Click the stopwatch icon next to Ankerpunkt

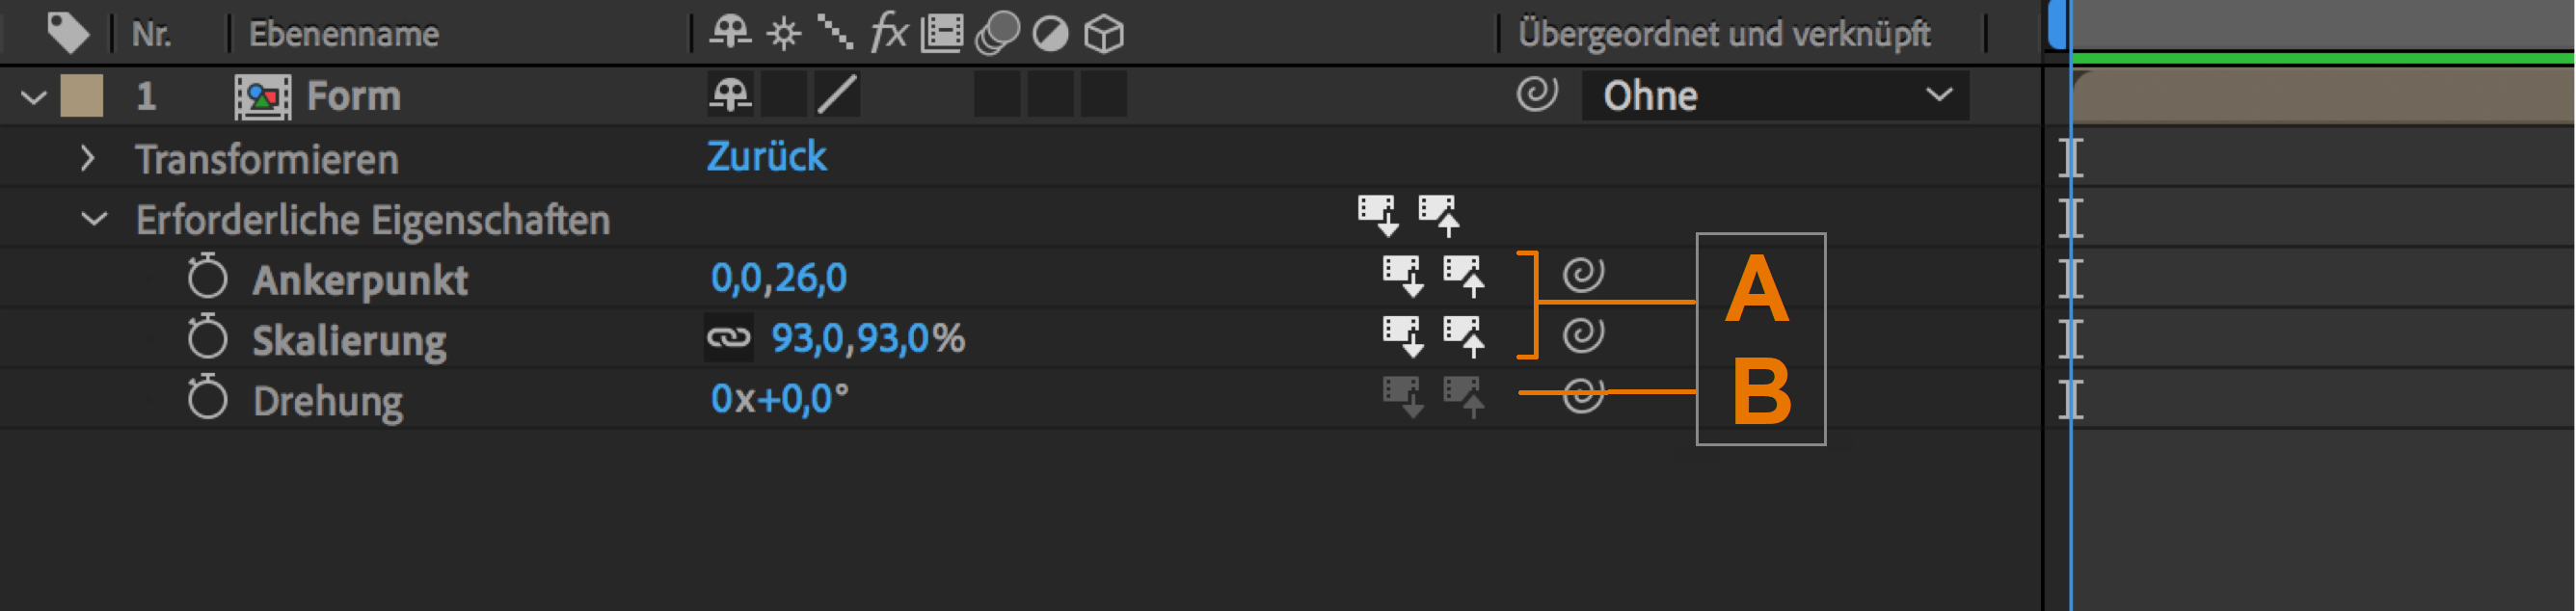coord(207,277)
